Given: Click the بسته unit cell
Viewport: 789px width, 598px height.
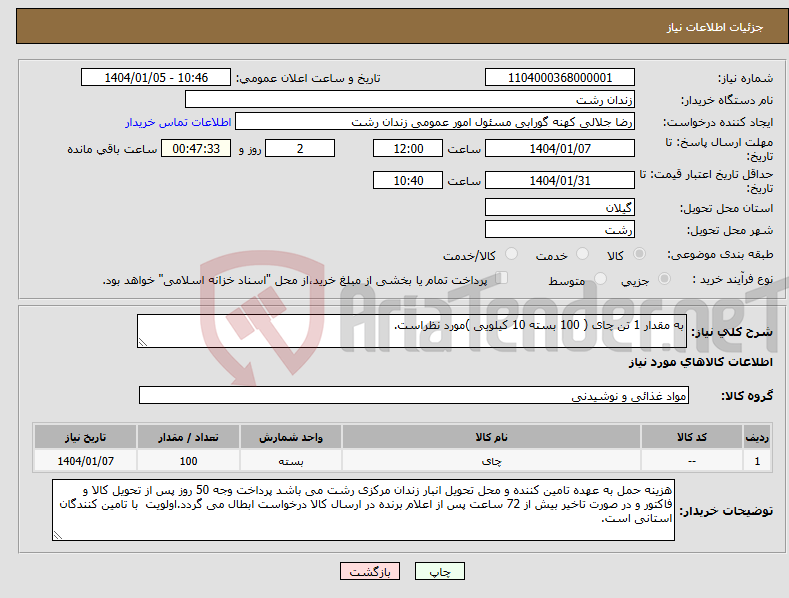Looking at the screenshot, I should (291, 461).
